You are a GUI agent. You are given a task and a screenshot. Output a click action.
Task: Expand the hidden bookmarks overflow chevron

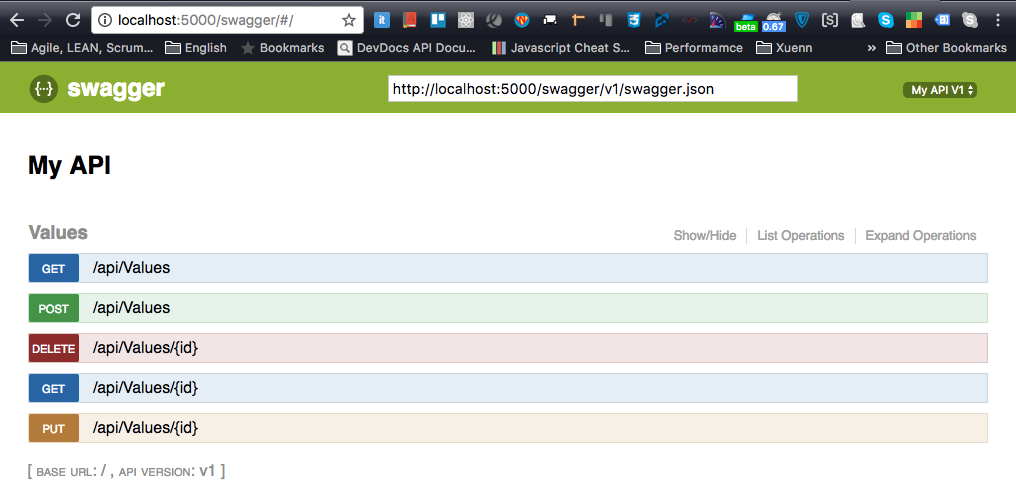(872, 47)
